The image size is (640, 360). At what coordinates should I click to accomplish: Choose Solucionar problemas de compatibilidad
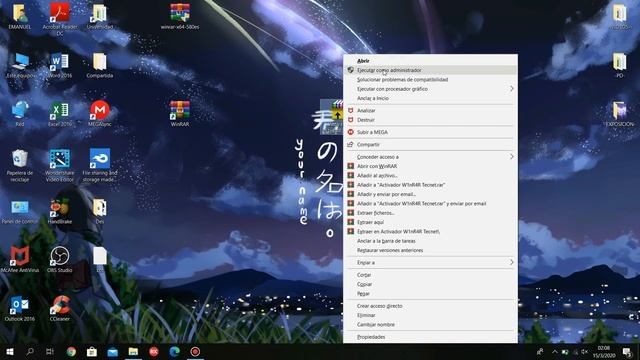tap(431, 80)
